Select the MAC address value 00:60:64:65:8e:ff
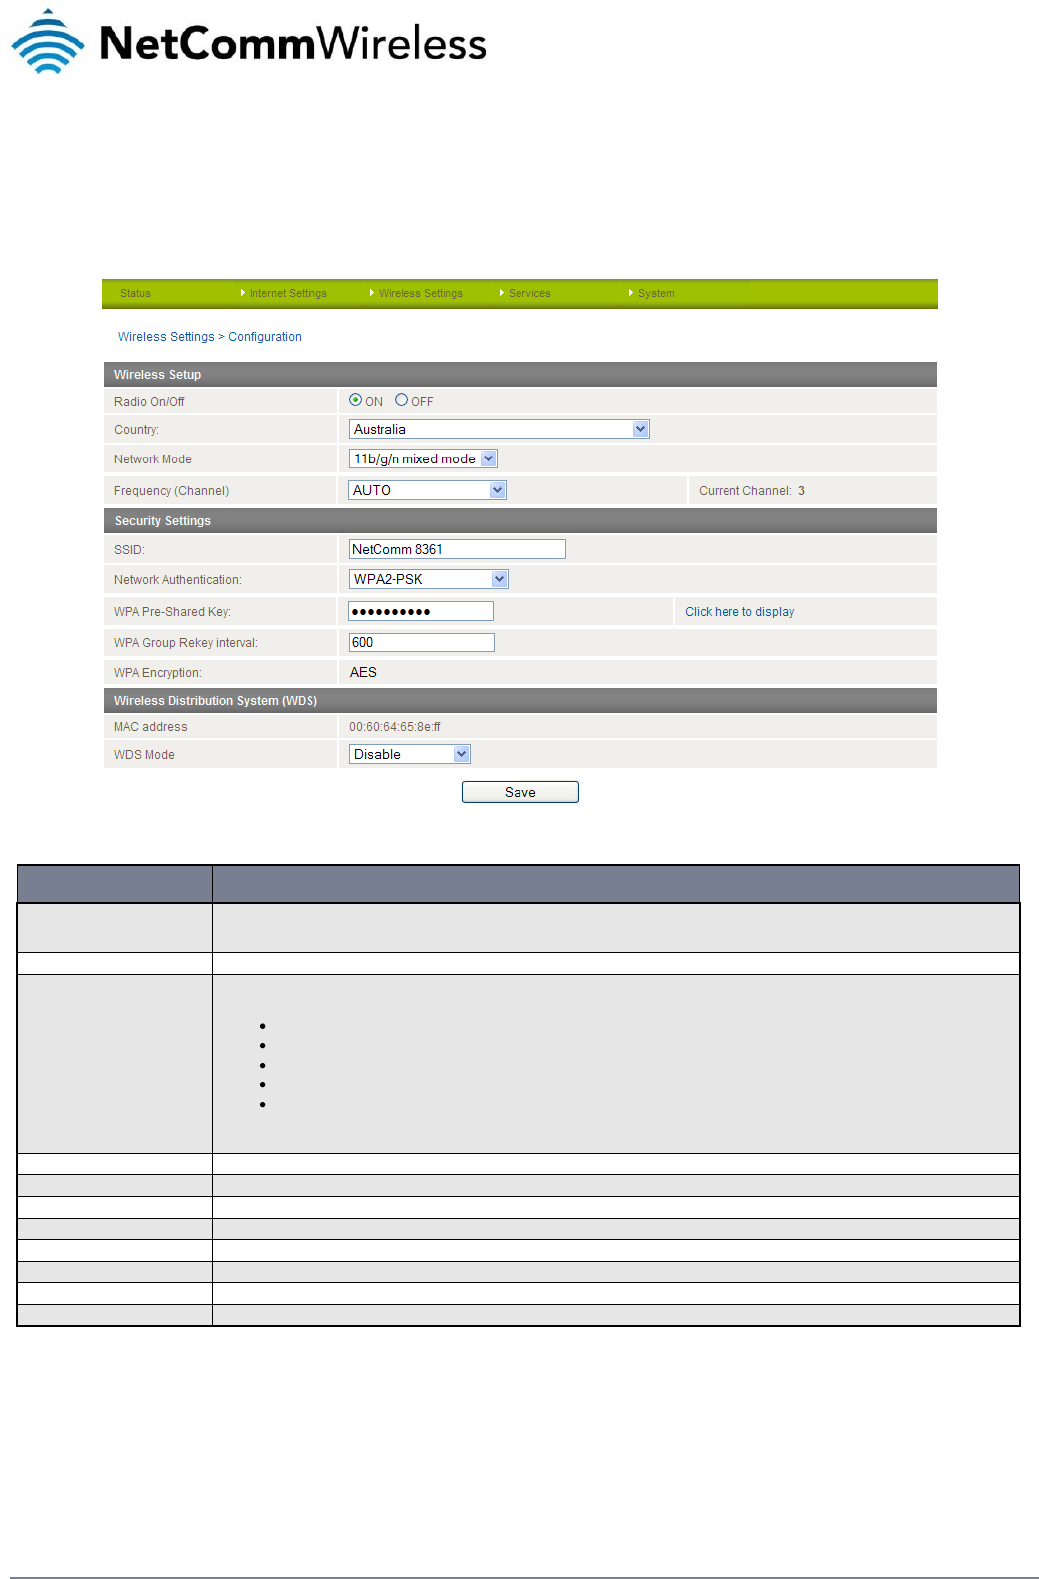1039x1579 pixels. 394,727
